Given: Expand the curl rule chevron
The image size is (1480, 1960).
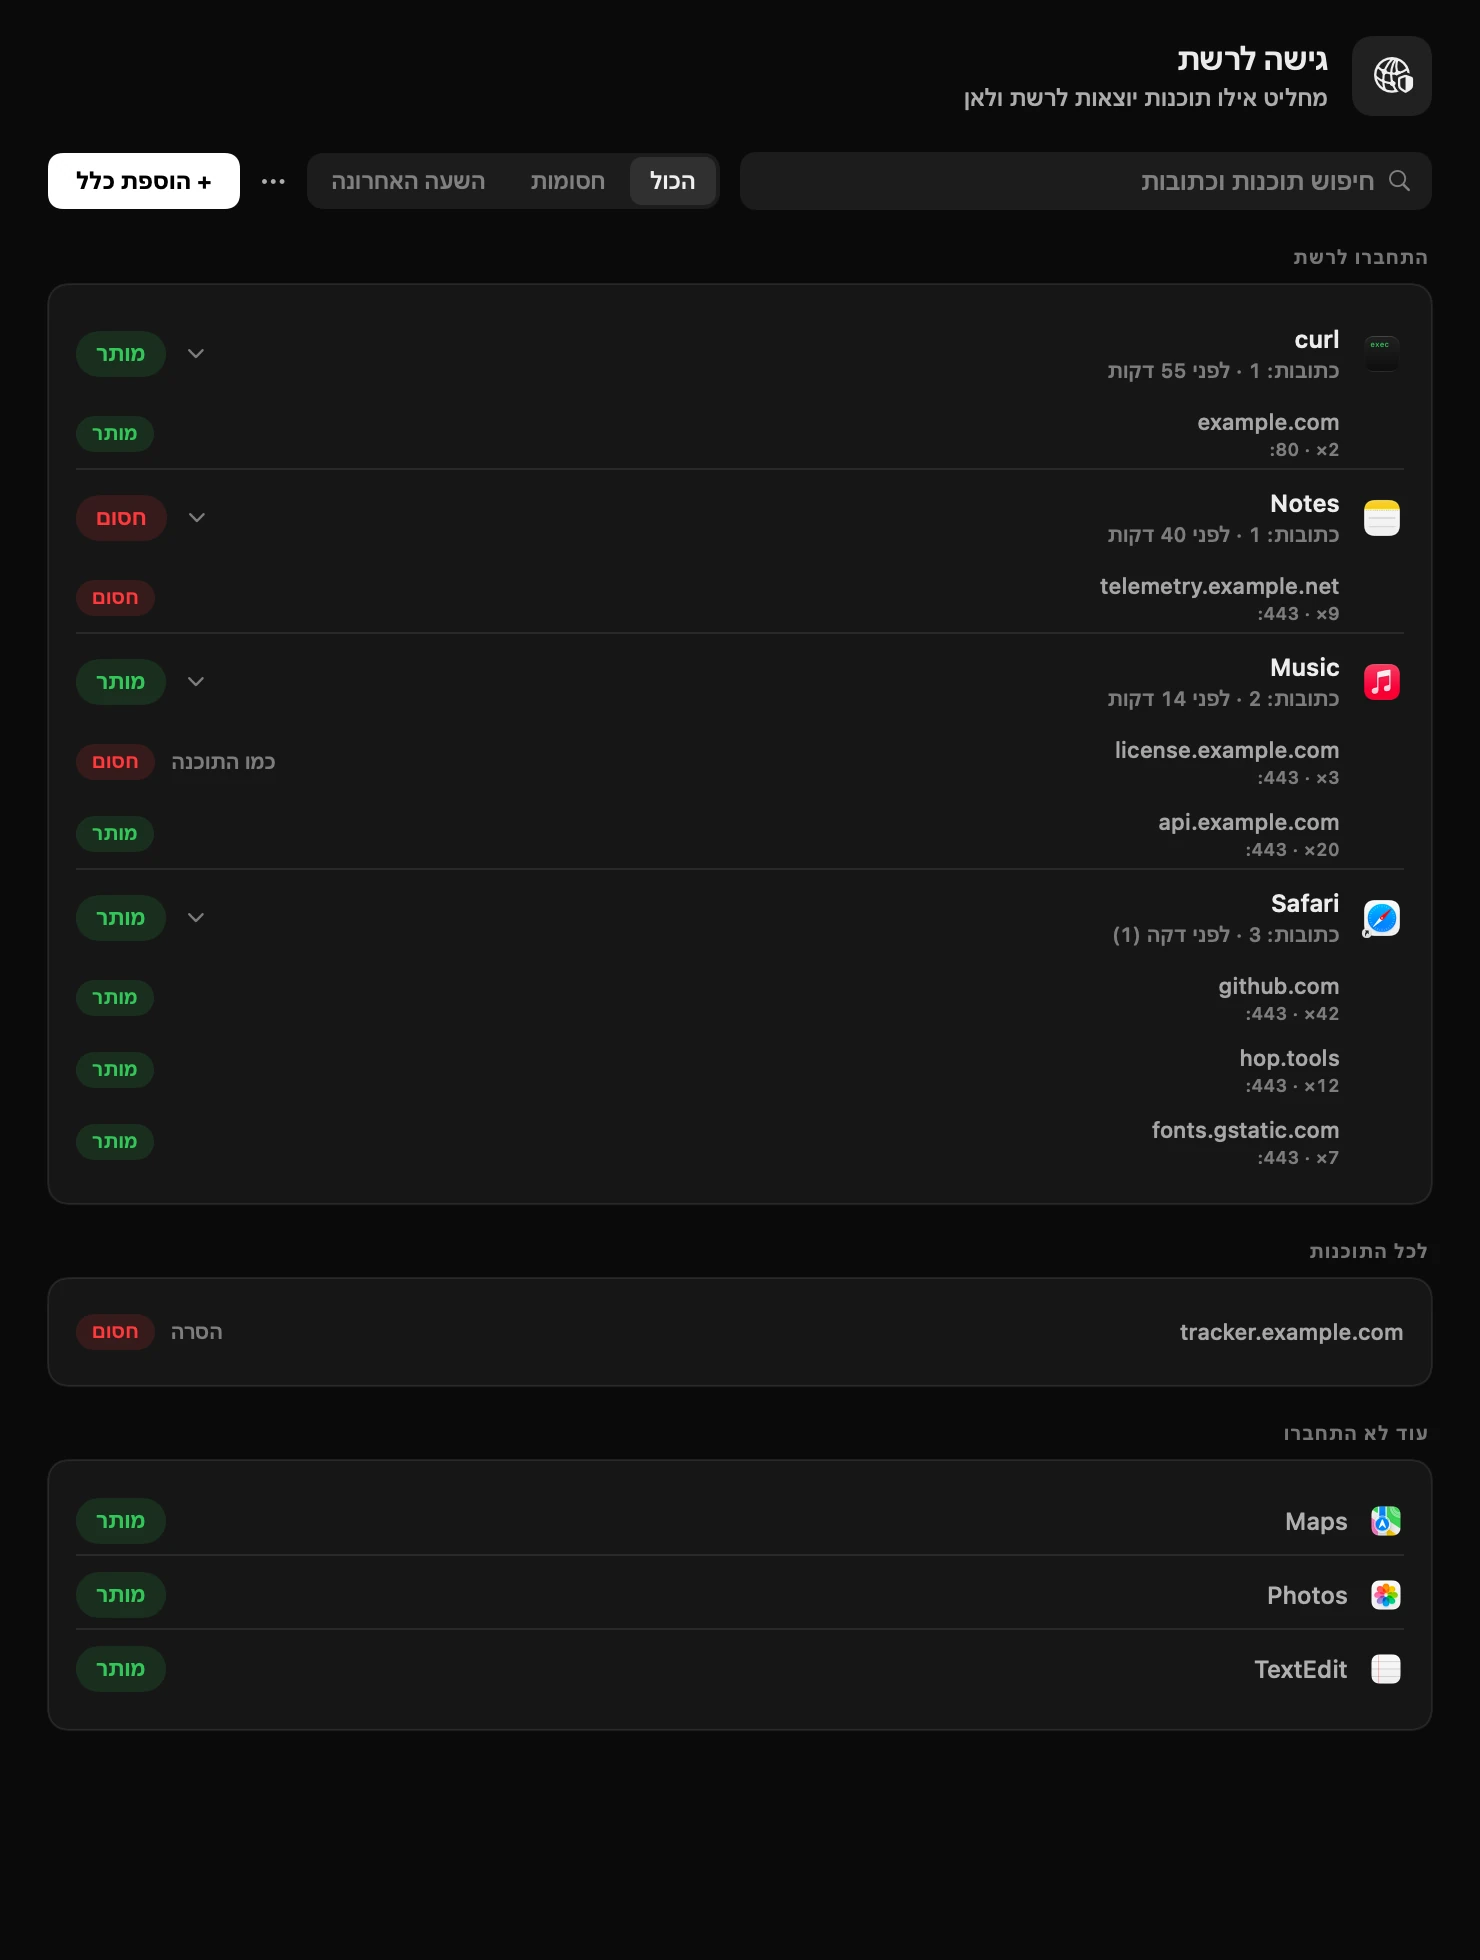Looking at the screenshot, I should pyautogui.click(x=196, y=354).
